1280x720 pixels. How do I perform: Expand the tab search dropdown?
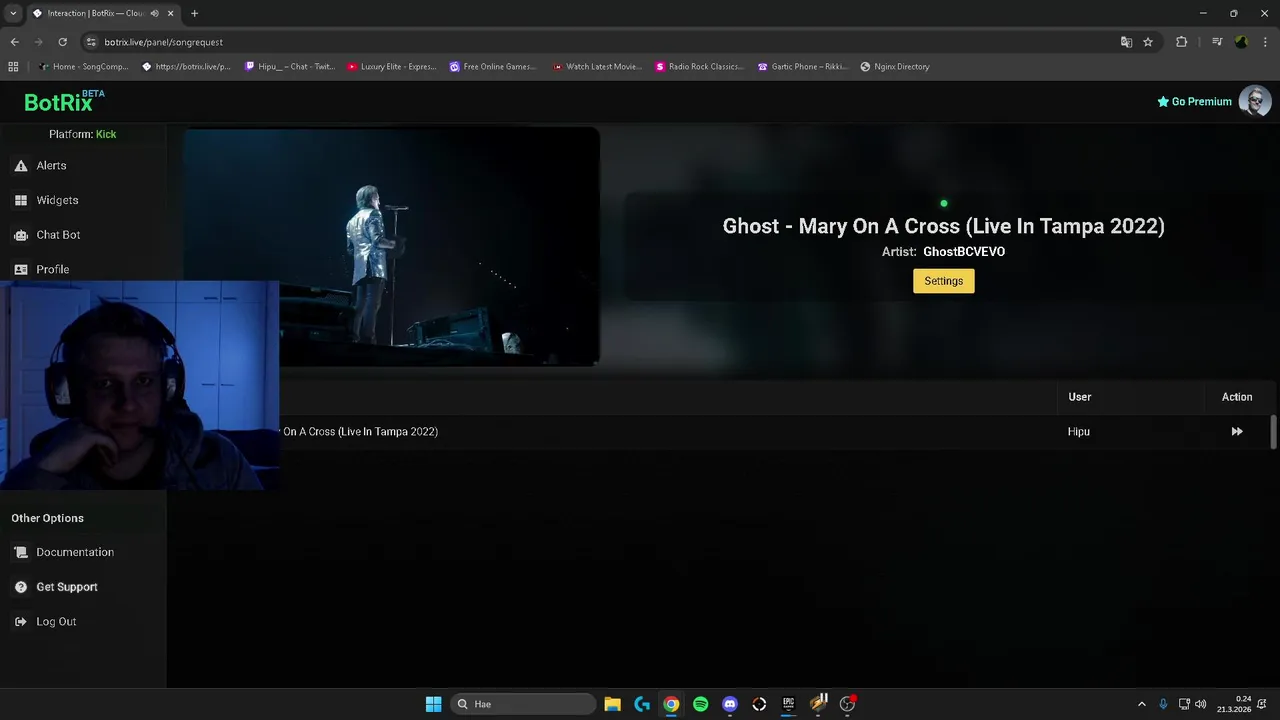pyautogui.click(x=13, y=13)
